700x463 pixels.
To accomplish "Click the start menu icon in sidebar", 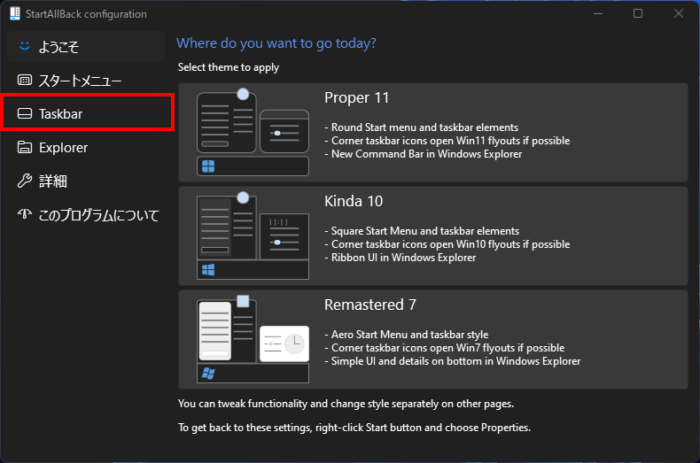I will (25, 80).
